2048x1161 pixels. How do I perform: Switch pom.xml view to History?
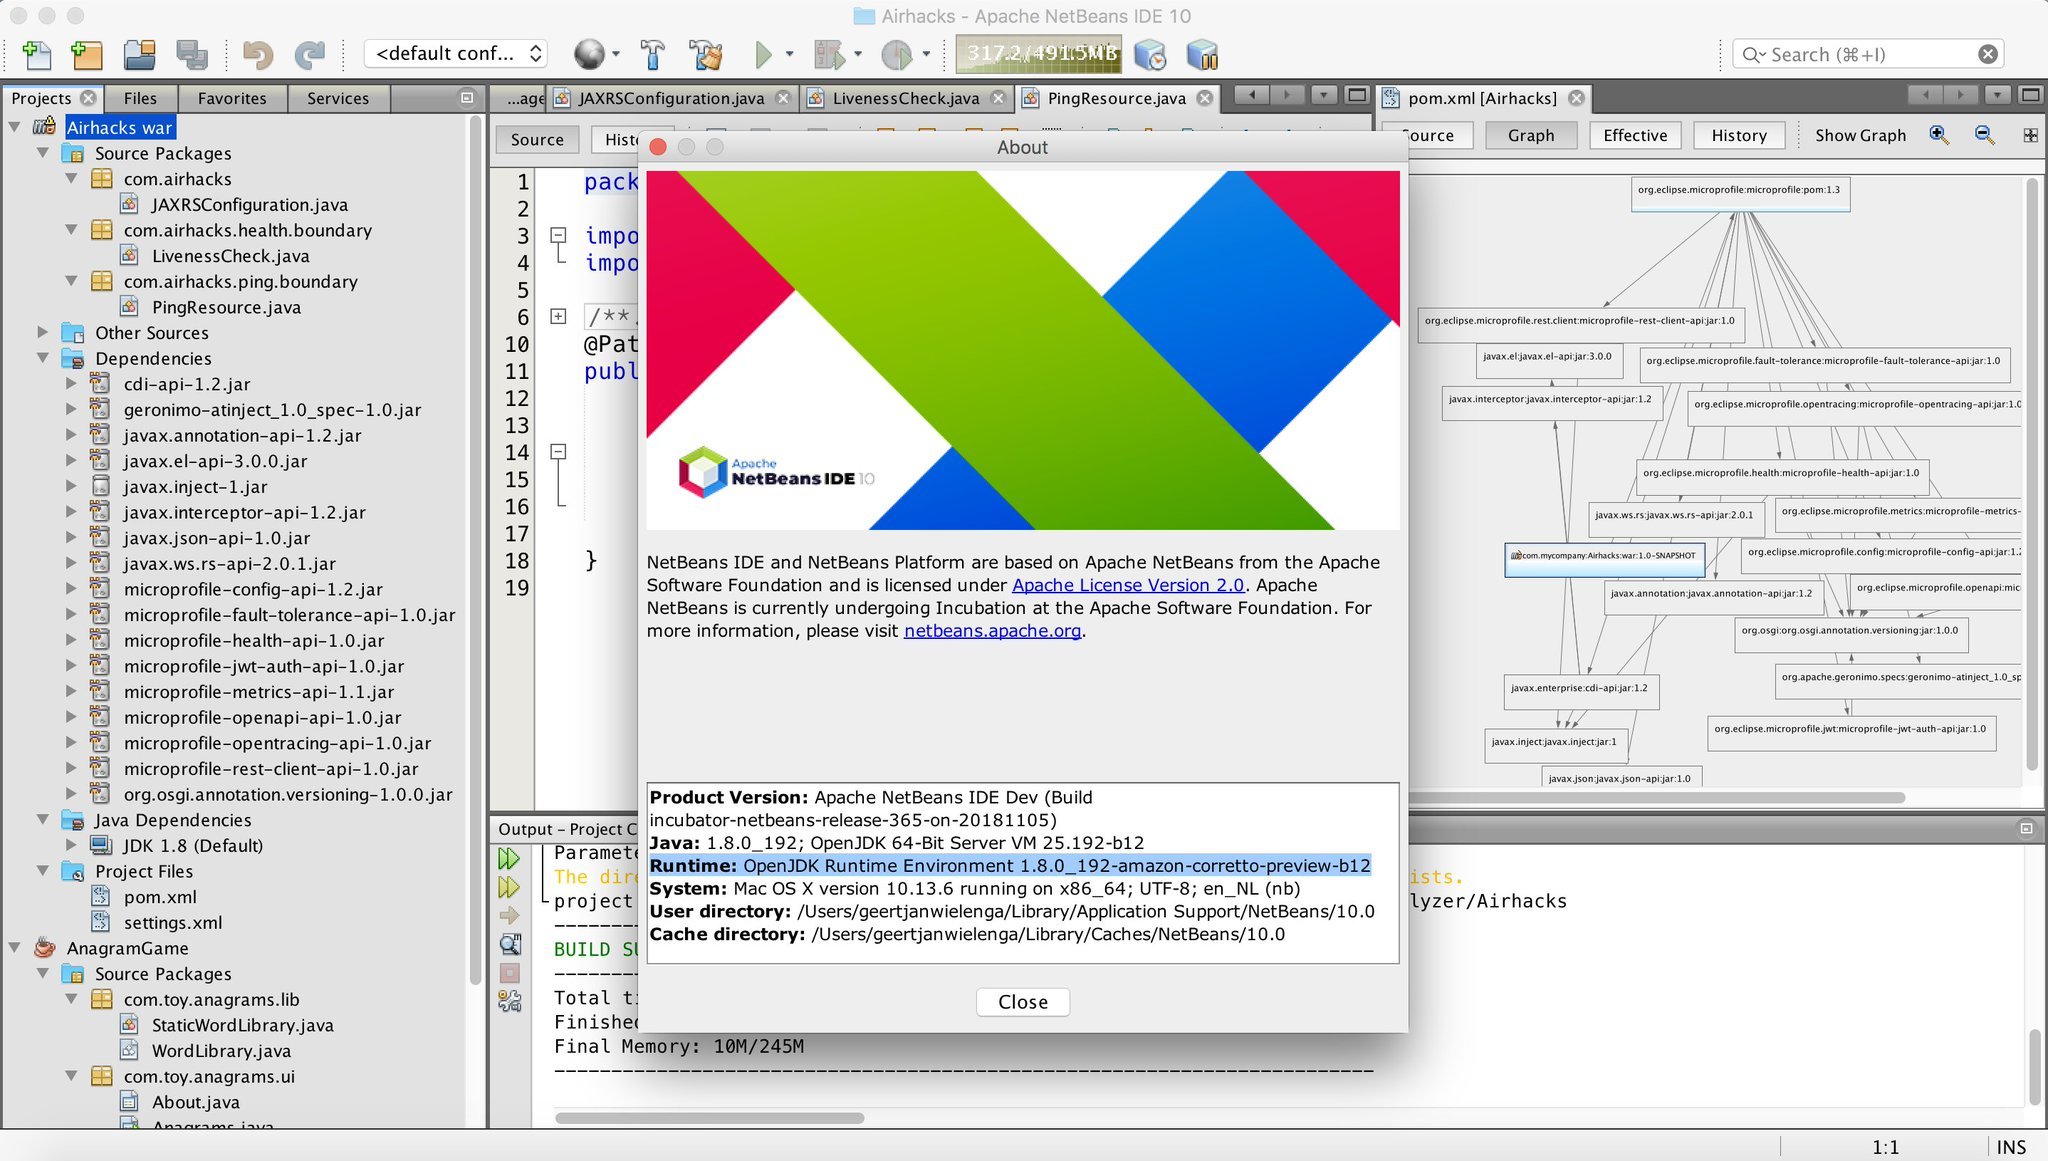click(x=1739, y=135)
